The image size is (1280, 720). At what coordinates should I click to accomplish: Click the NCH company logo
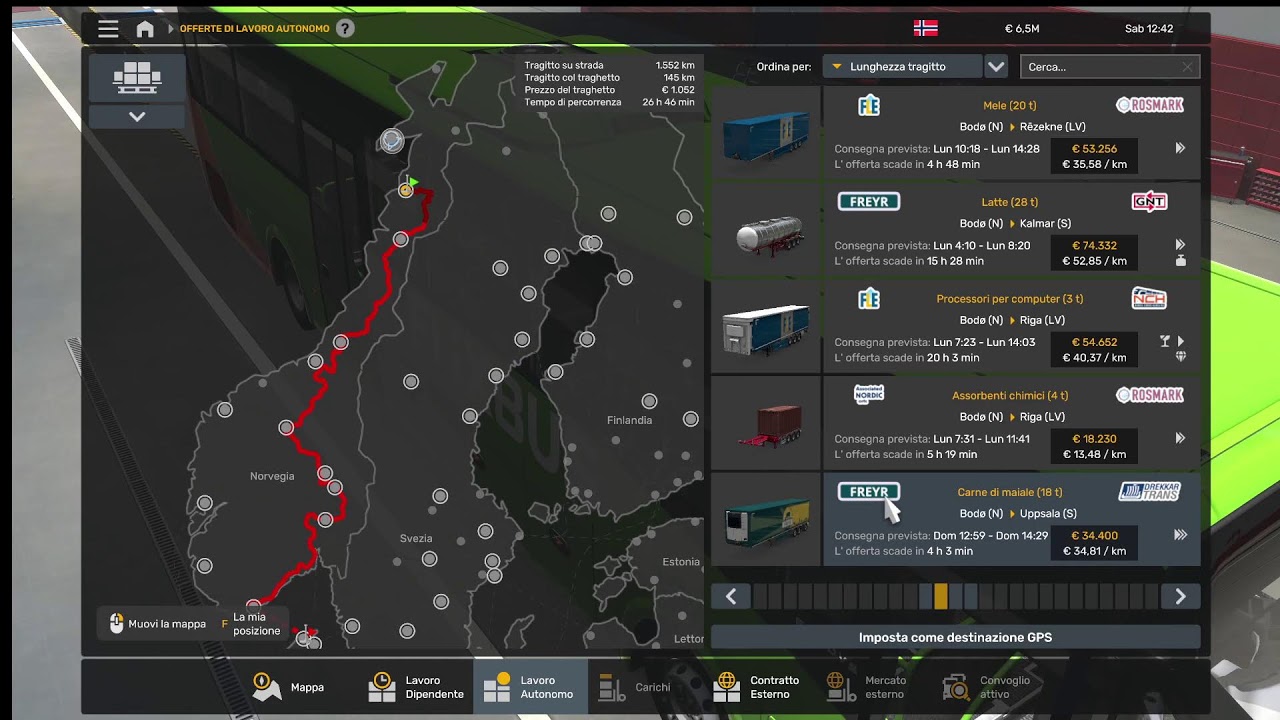[x=1149, y=298]
